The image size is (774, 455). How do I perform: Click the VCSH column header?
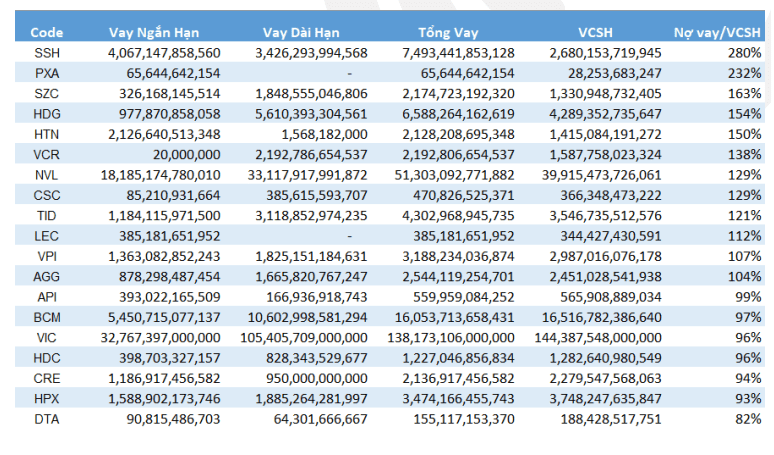[595, 33]
